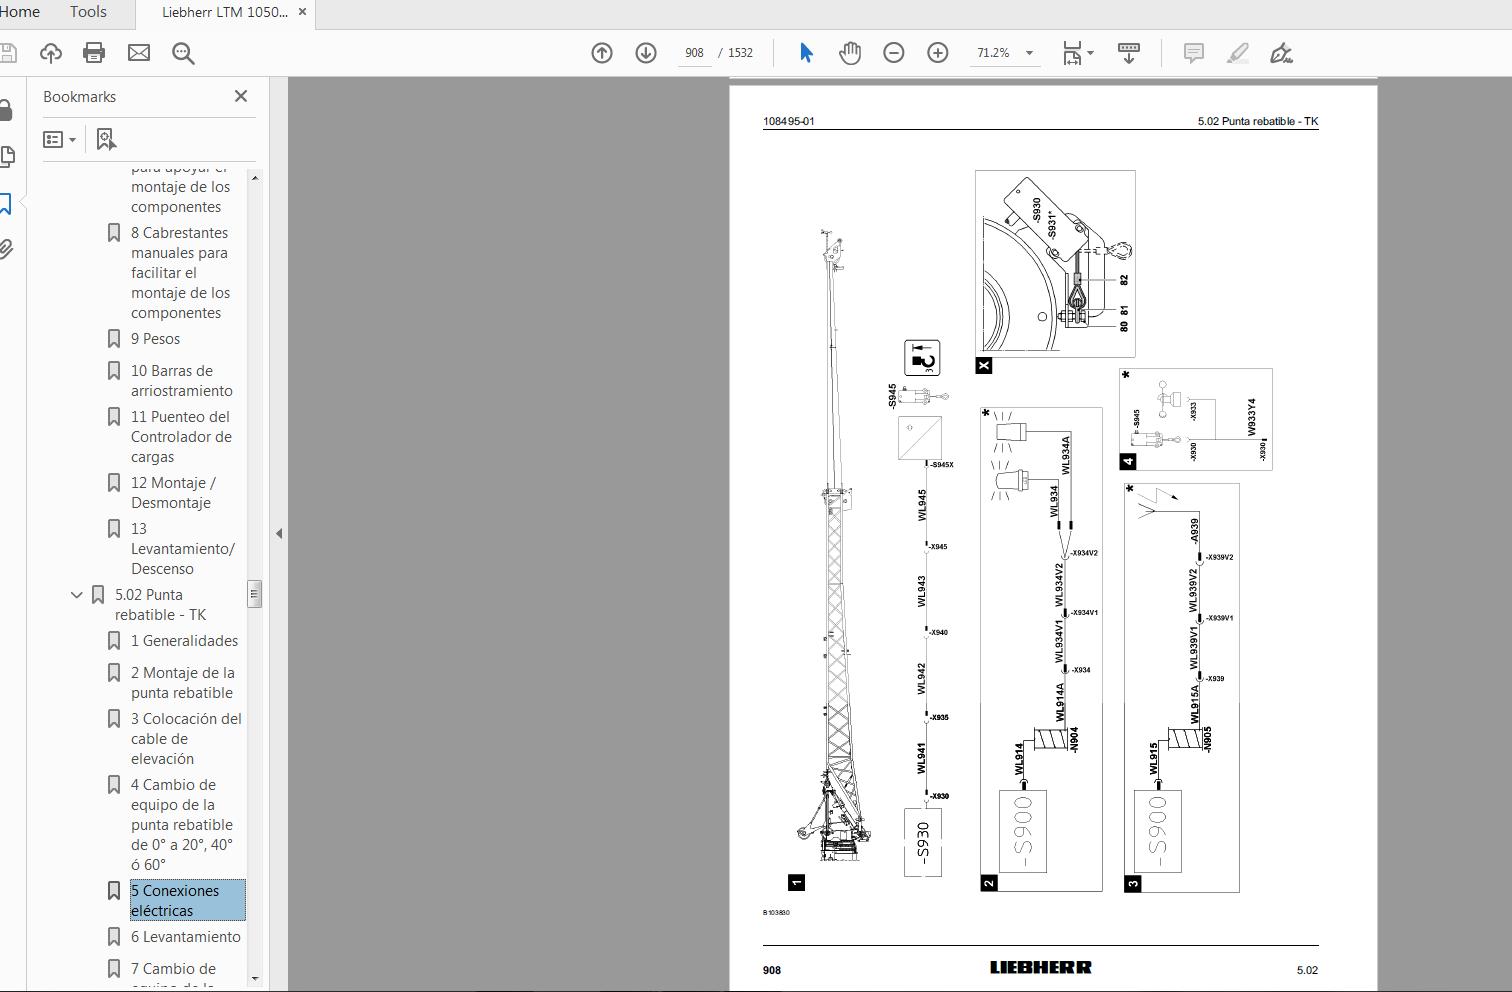Open bookmark 6 Levantamiento

pyautogui.click(x=185, y=937)
